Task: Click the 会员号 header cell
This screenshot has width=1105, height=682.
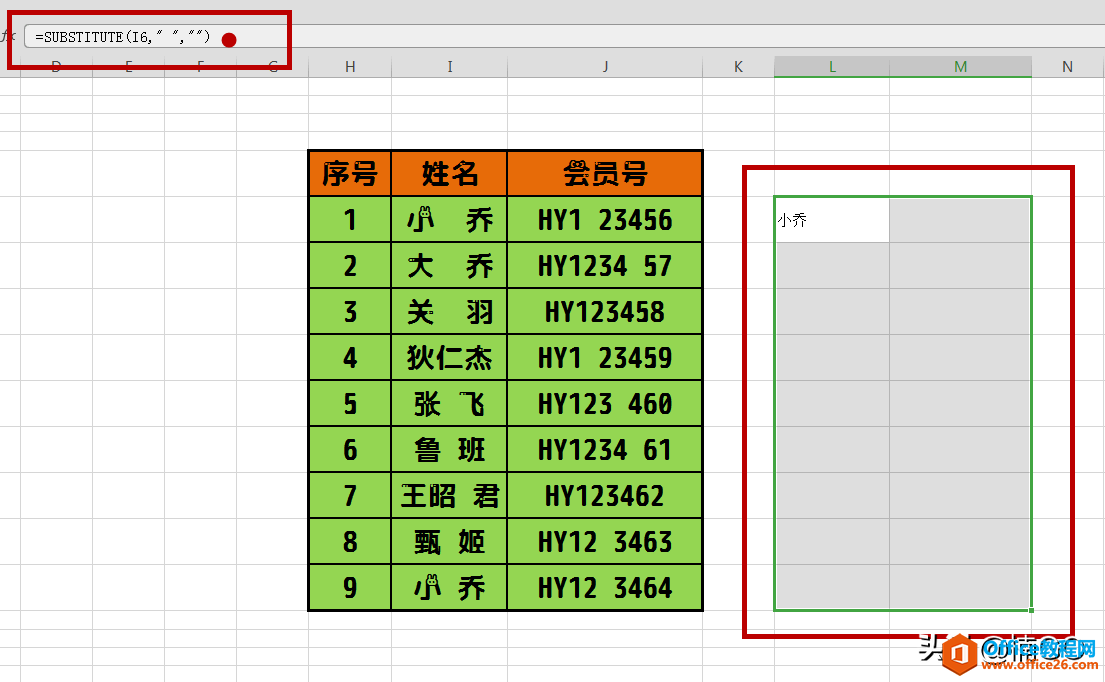Action: [605, 173]
